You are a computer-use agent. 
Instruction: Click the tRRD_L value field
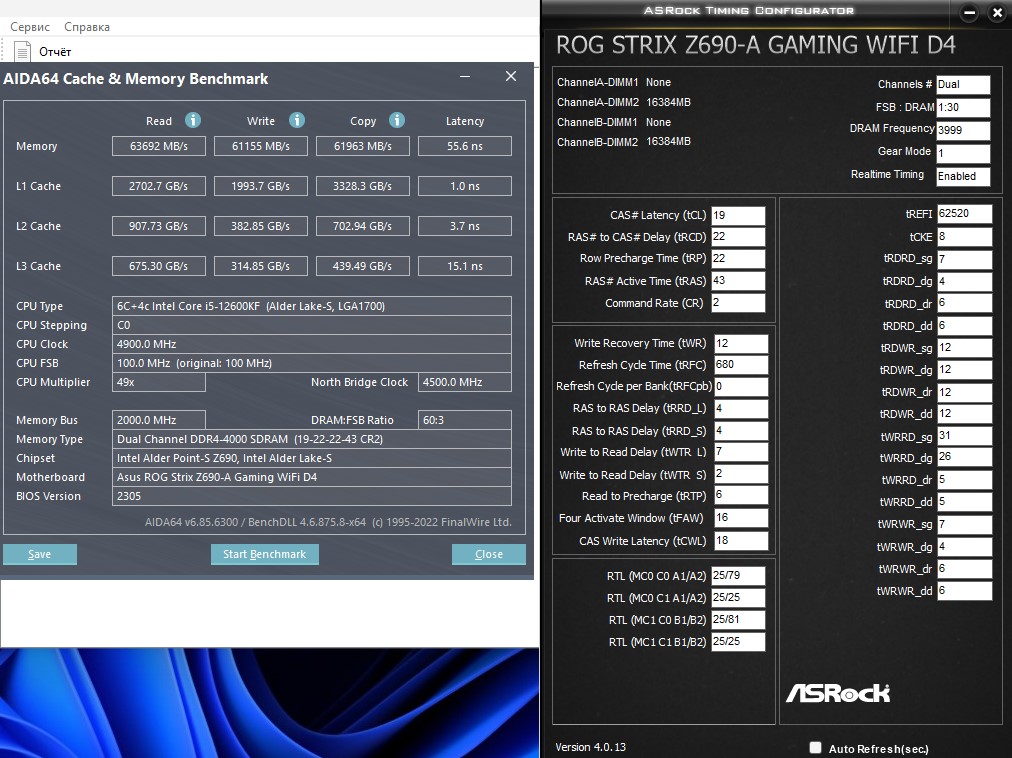741,409
